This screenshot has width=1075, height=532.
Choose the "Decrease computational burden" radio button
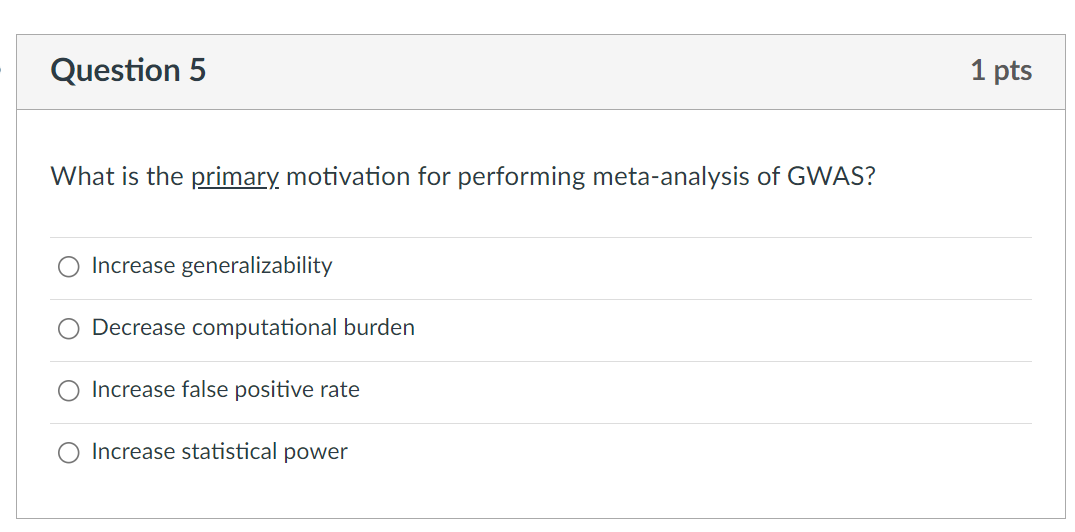(x=68, y=329)
